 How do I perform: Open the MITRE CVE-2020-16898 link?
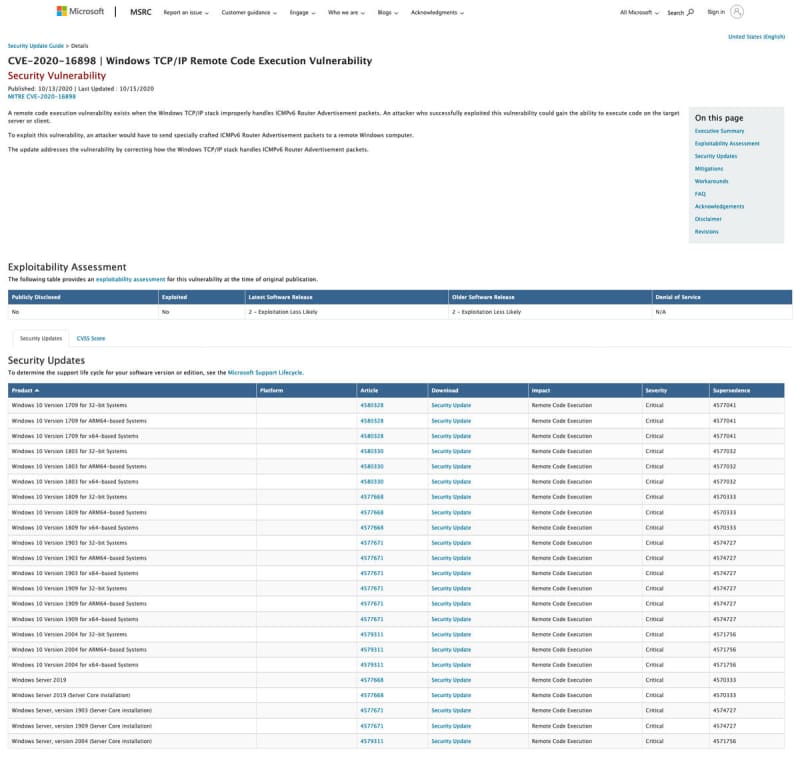(41, 96)
